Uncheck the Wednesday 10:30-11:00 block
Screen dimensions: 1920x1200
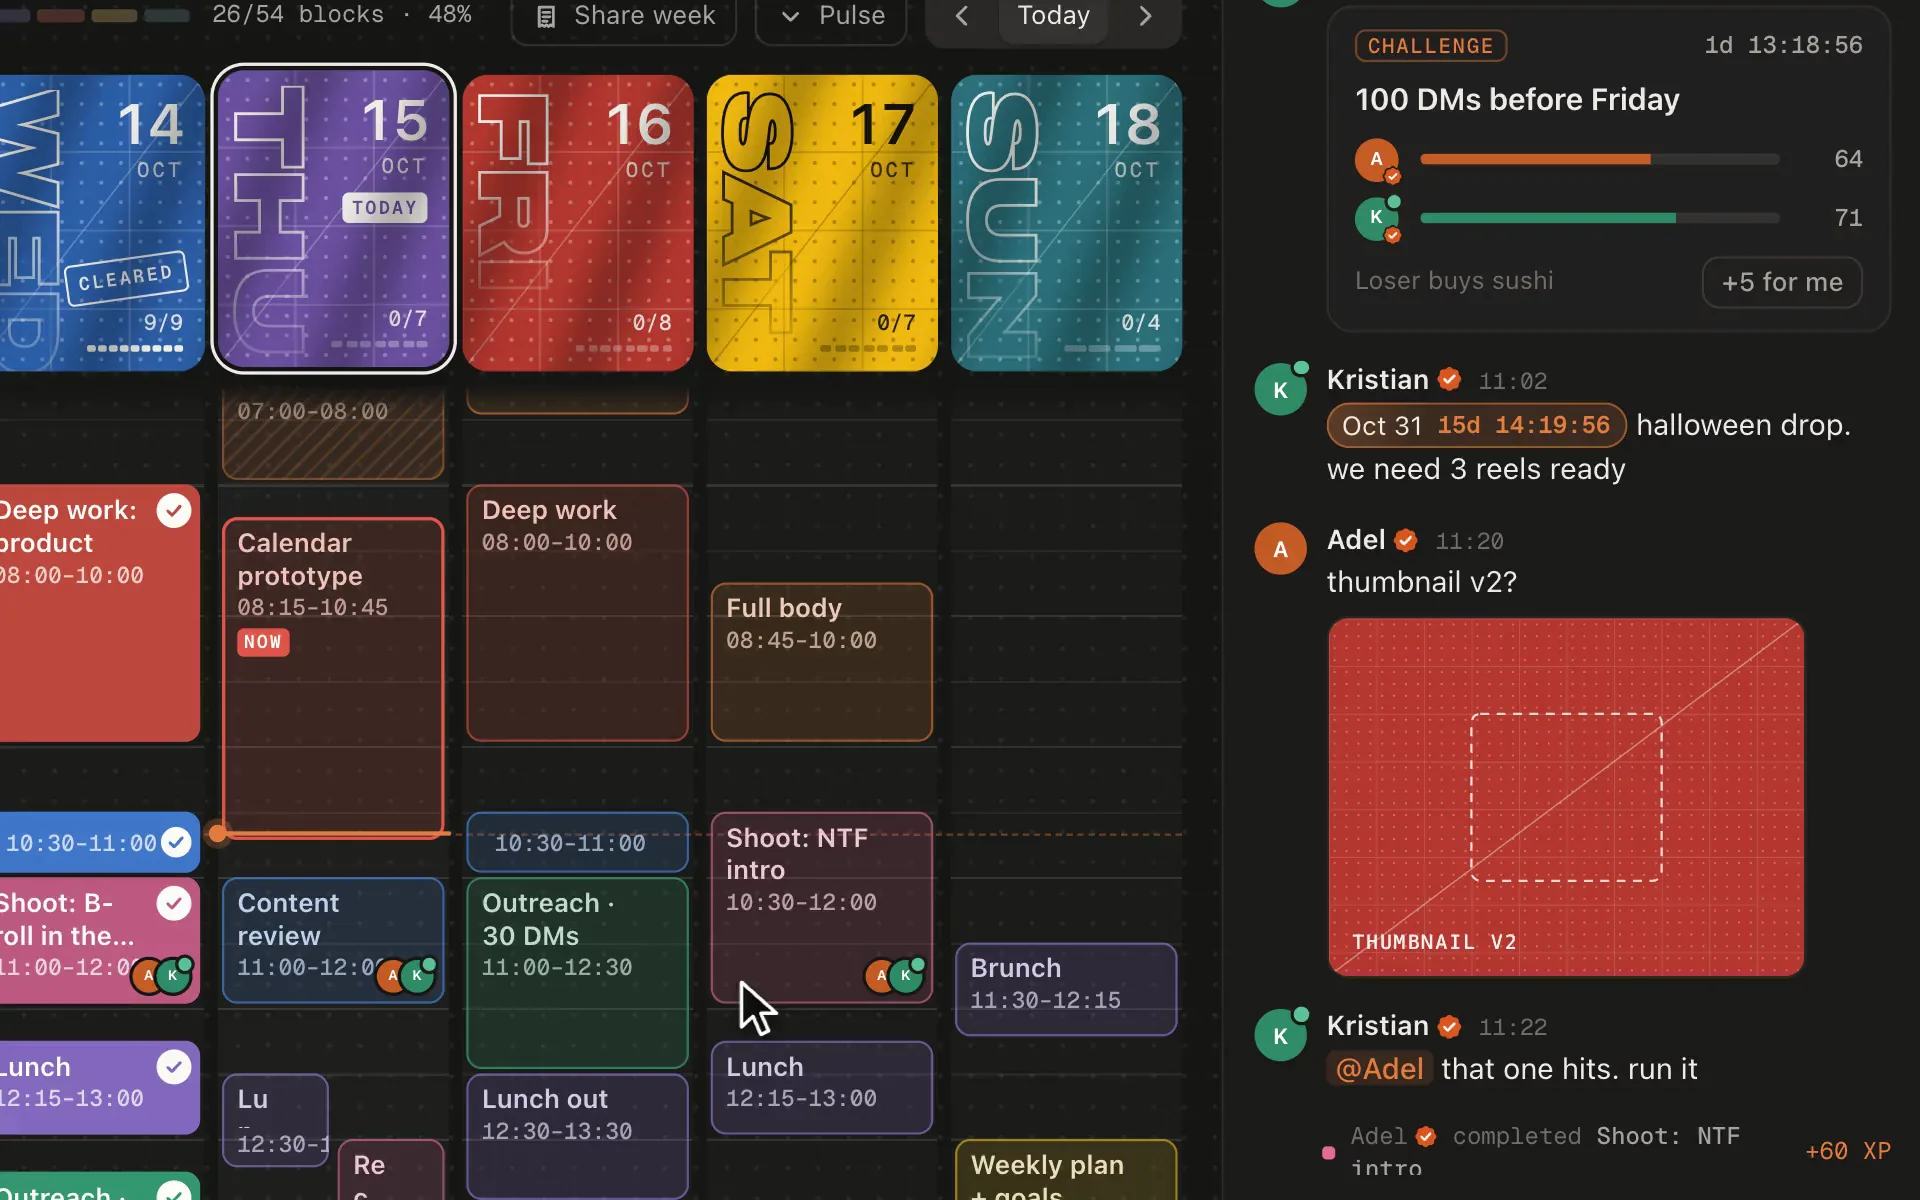pyautogui.click(x=176, y=843)
